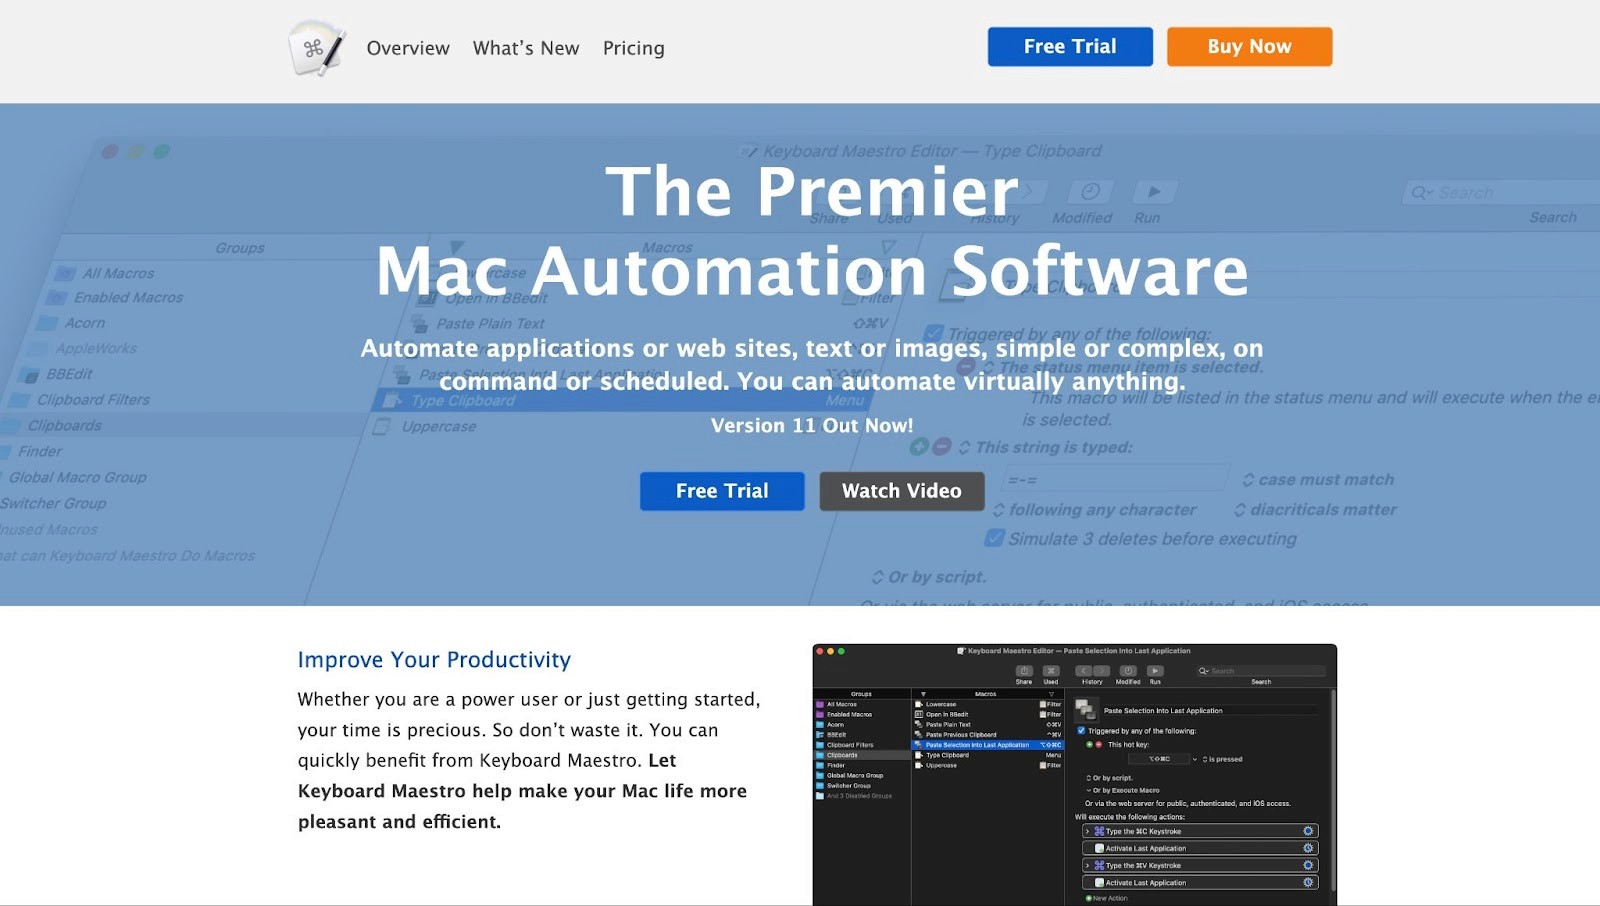The height and width of the screenshot is (906, 1600).
Task: Click Free Trial in the top navigation bar
Action: (x=1070, y=47)
